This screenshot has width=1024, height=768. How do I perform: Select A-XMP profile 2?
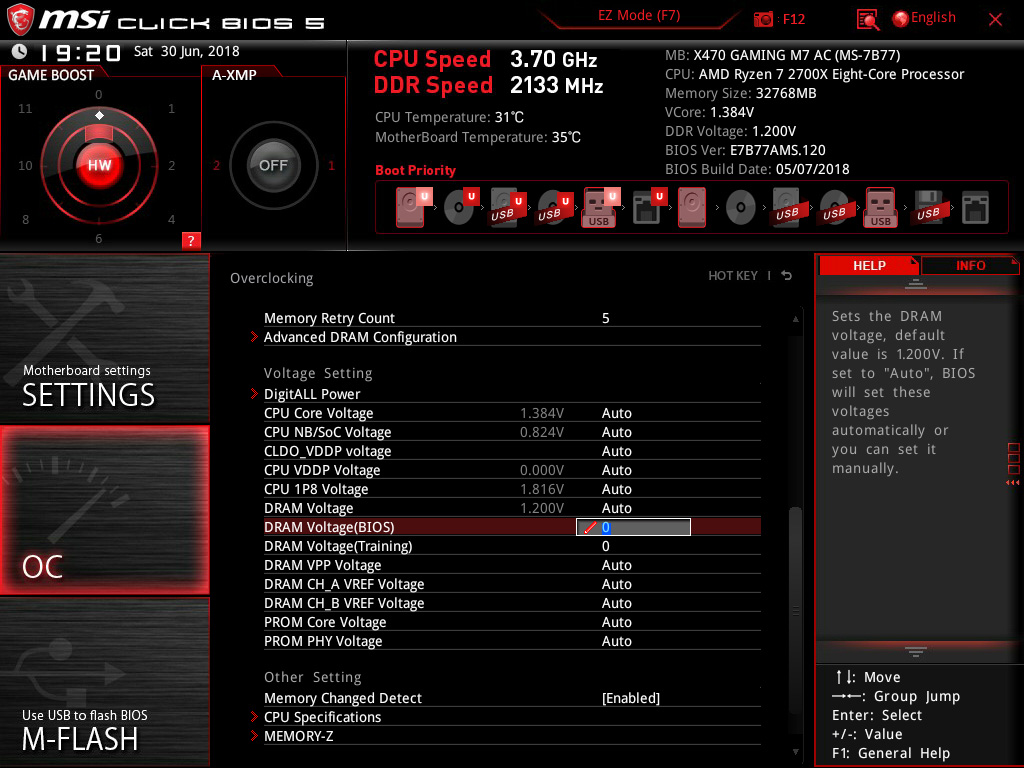[x=216, y=165]
